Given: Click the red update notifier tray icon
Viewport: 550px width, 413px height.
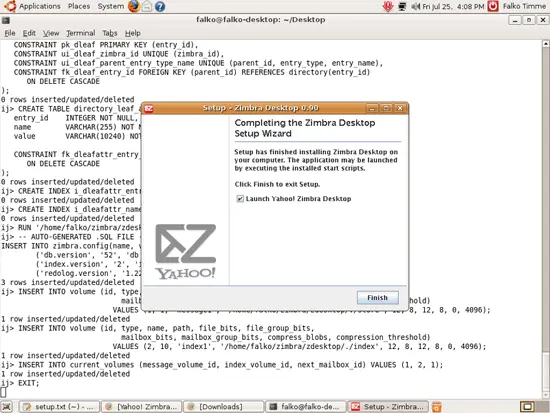Looking at the screenshot, I should pos(388,6).
